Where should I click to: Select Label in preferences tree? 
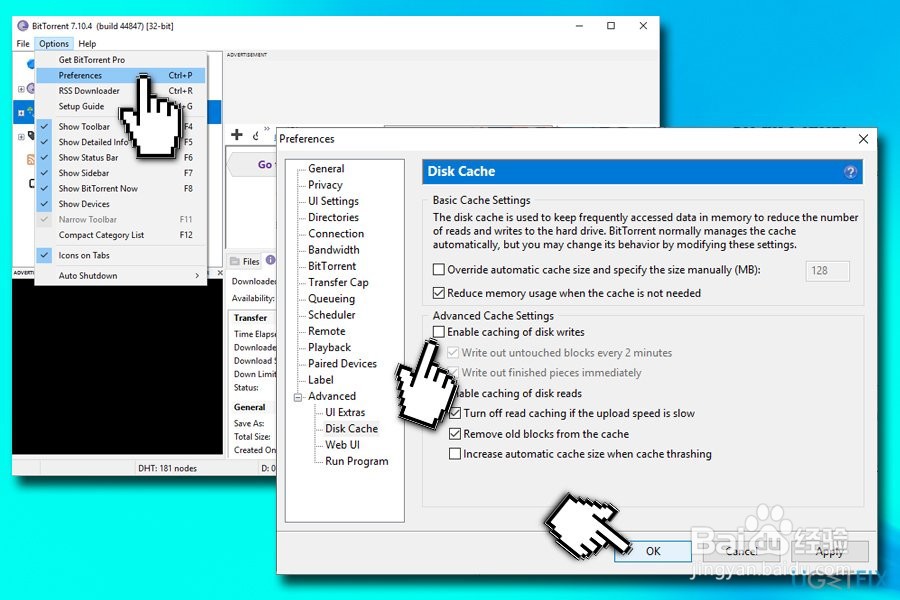(320, 380)
